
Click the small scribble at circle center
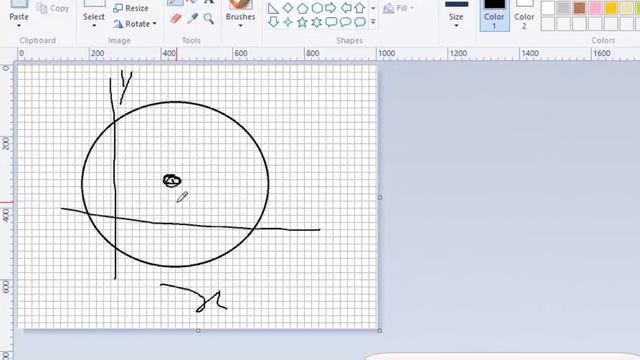(x=172, y=180)
